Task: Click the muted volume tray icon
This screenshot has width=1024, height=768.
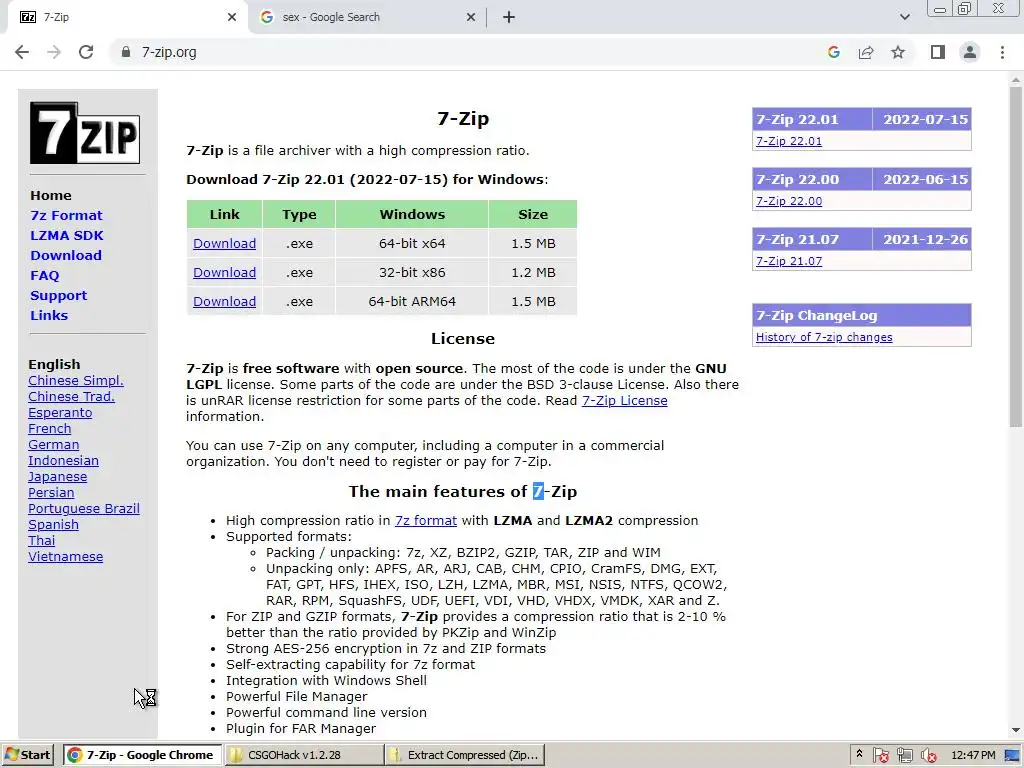Action: (928, 756)
